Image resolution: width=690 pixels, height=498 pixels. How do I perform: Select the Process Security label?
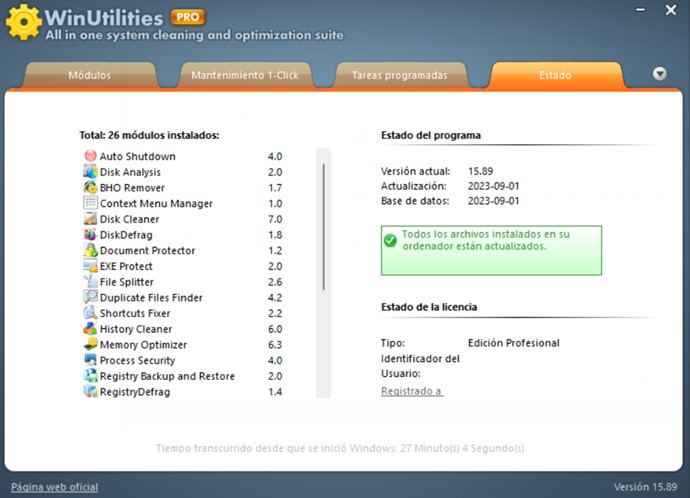[x=137, y=360]
